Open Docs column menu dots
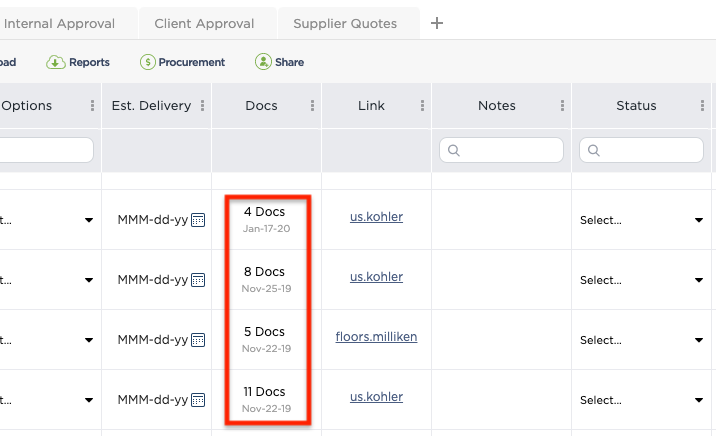 pos(312,105)
